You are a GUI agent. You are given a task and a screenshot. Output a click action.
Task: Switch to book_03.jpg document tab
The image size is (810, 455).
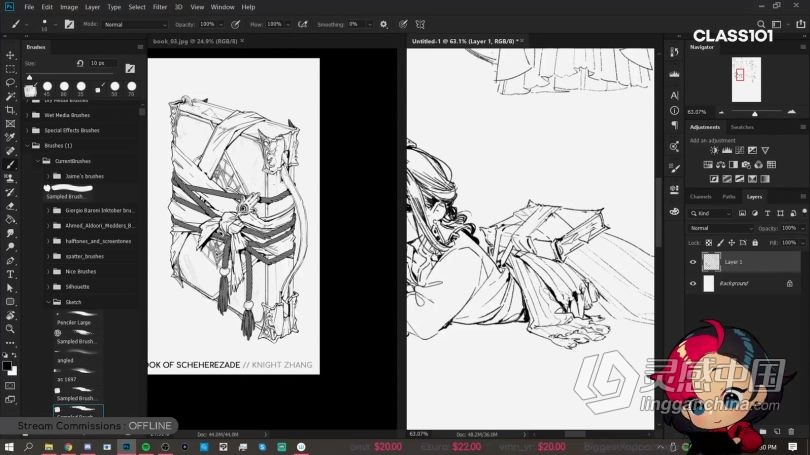tap(195, 41)
